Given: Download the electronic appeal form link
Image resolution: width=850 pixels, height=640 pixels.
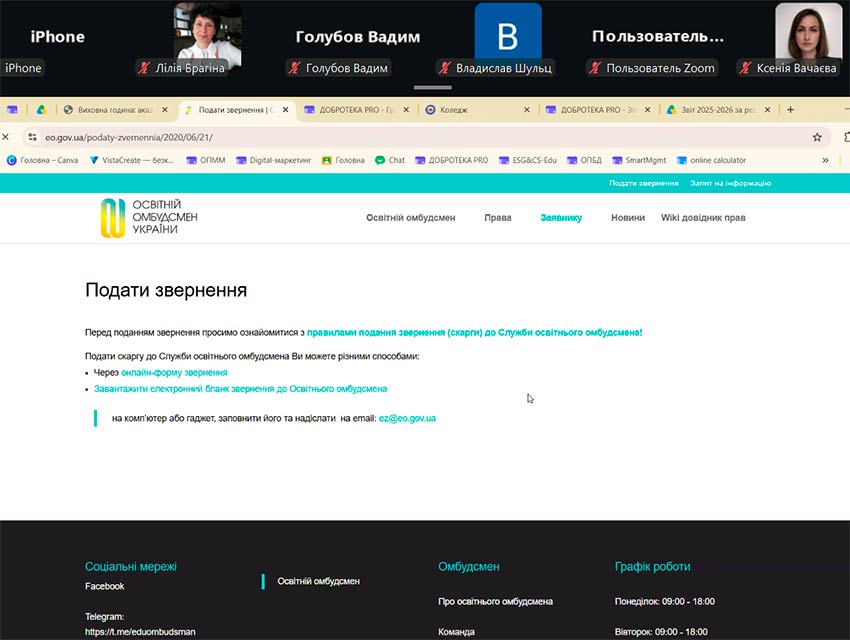Looking at the screenshot, I should click(240, 389).
